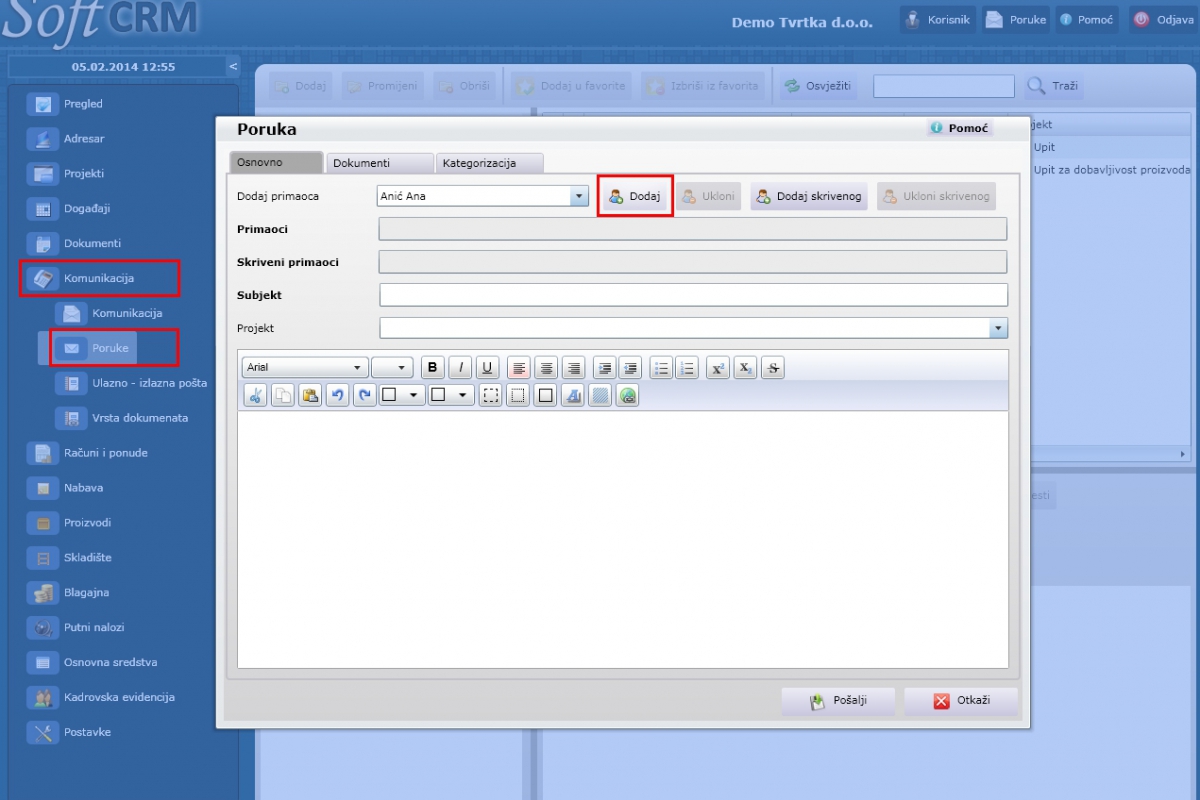Switch to the Dokumenti tab

point(380,163)
